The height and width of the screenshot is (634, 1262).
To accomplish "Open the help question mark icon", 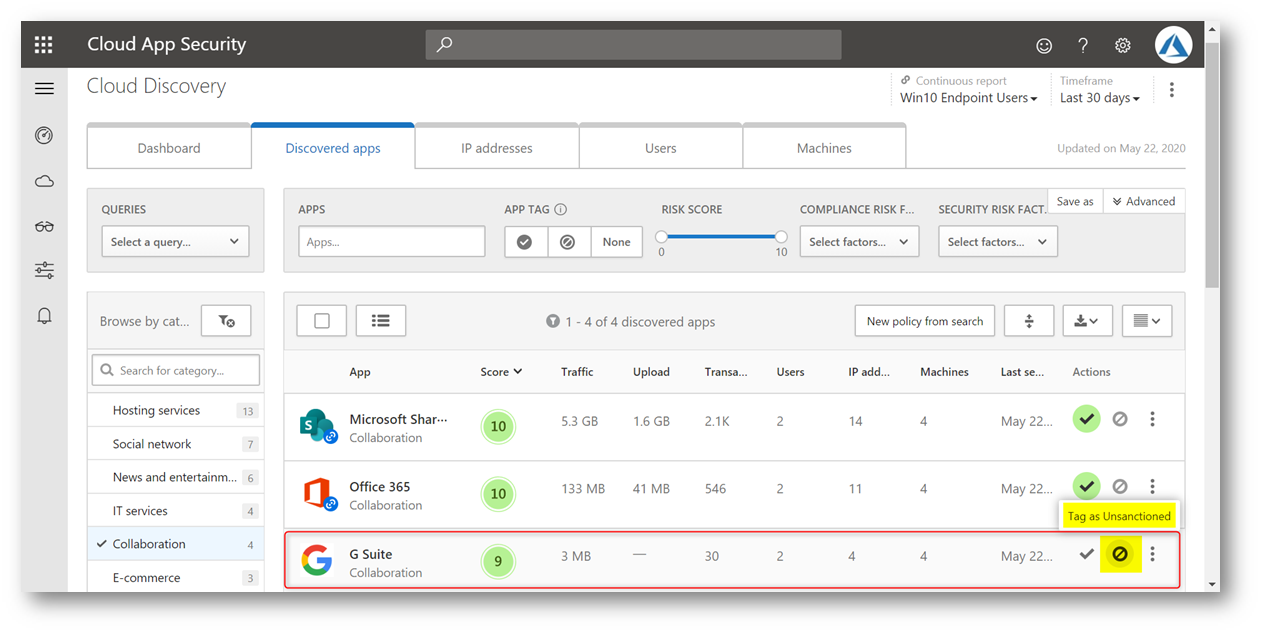I will (1083, 45).
